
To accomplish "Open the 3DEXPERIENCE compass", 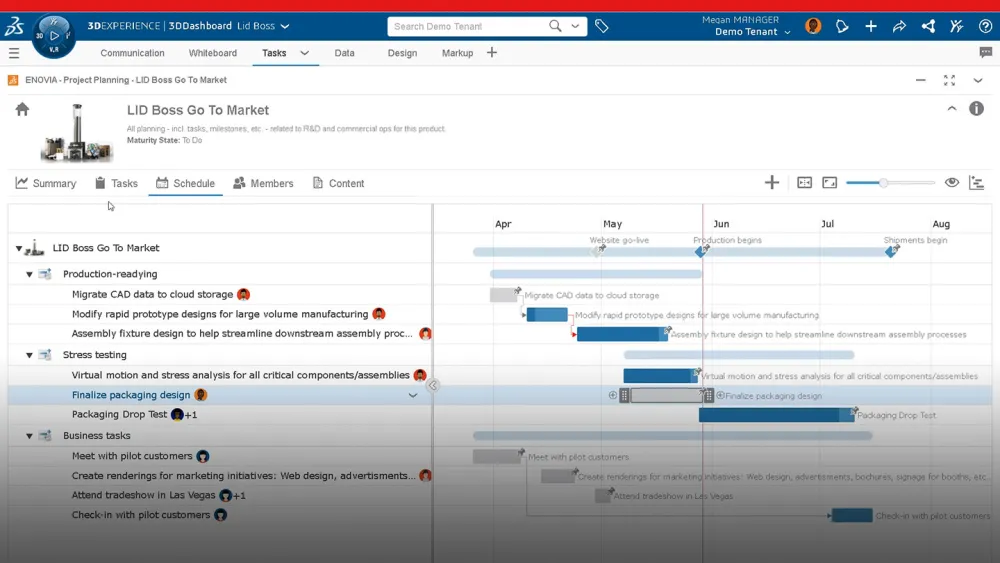I will pos(54,35).
